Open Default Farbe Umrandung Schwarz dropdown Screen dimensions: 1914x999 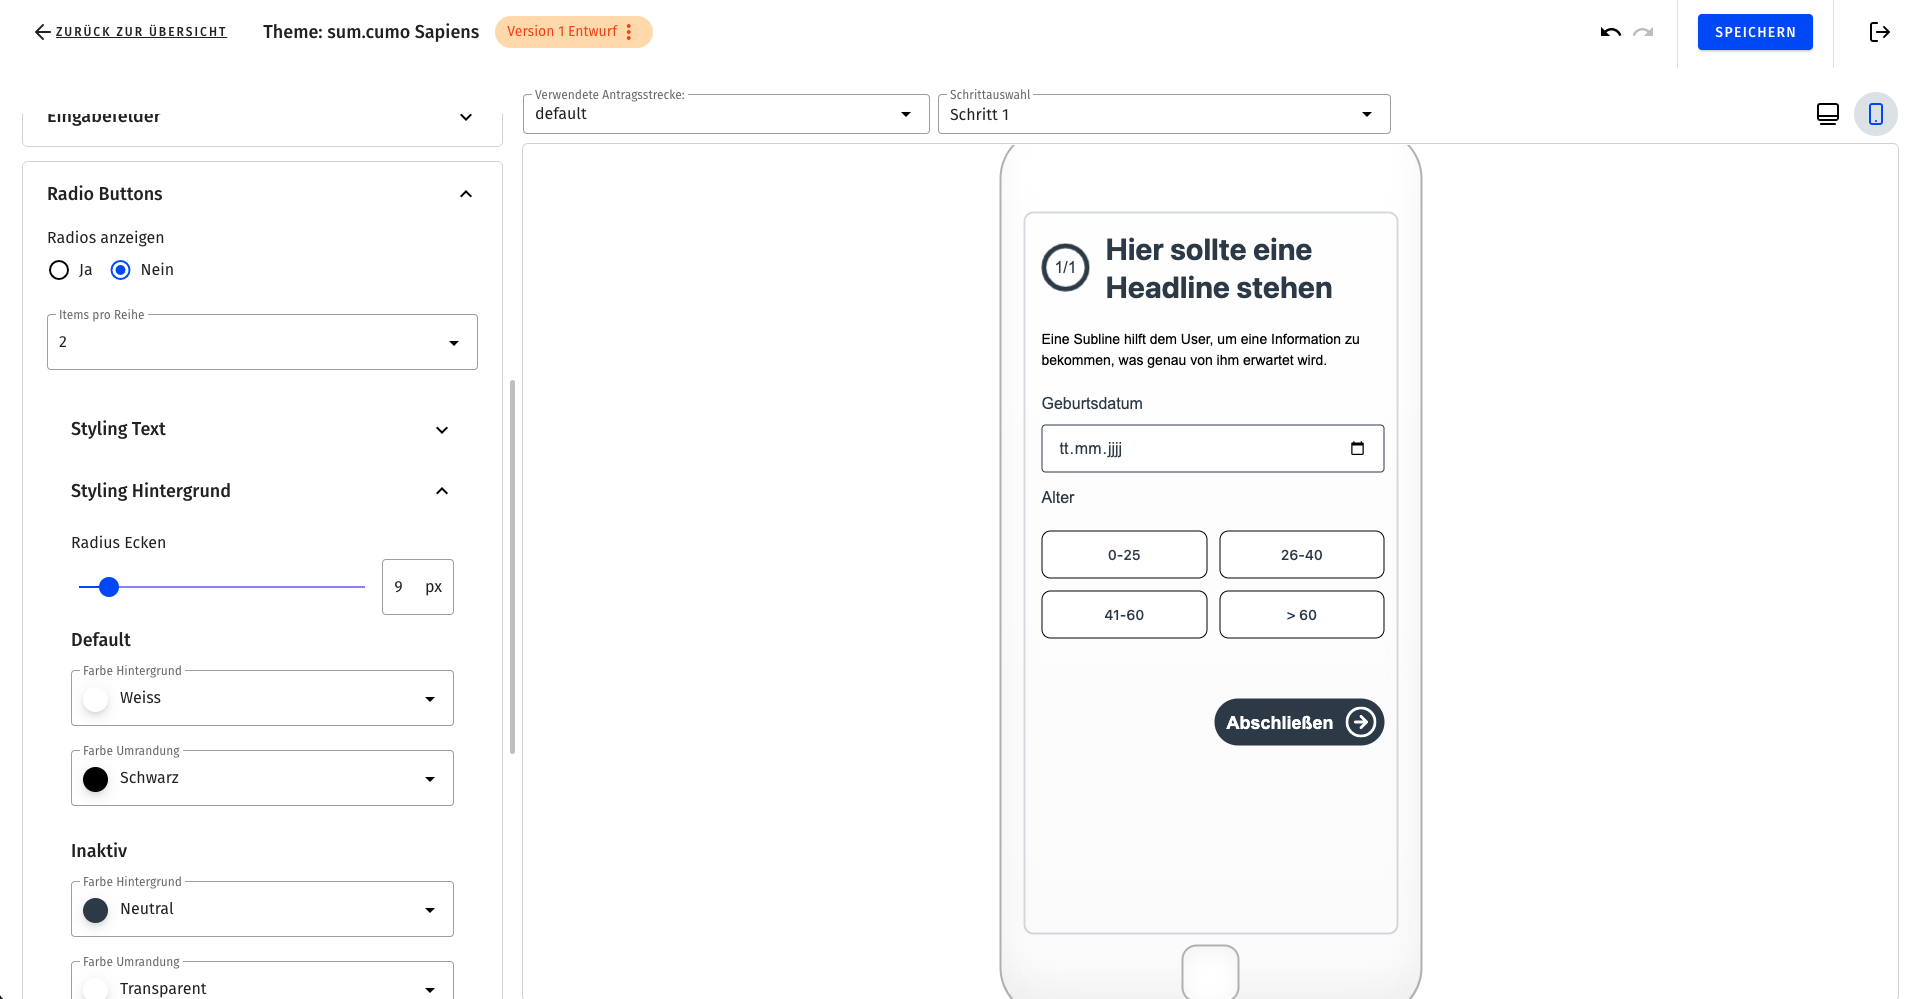(262, 778)
